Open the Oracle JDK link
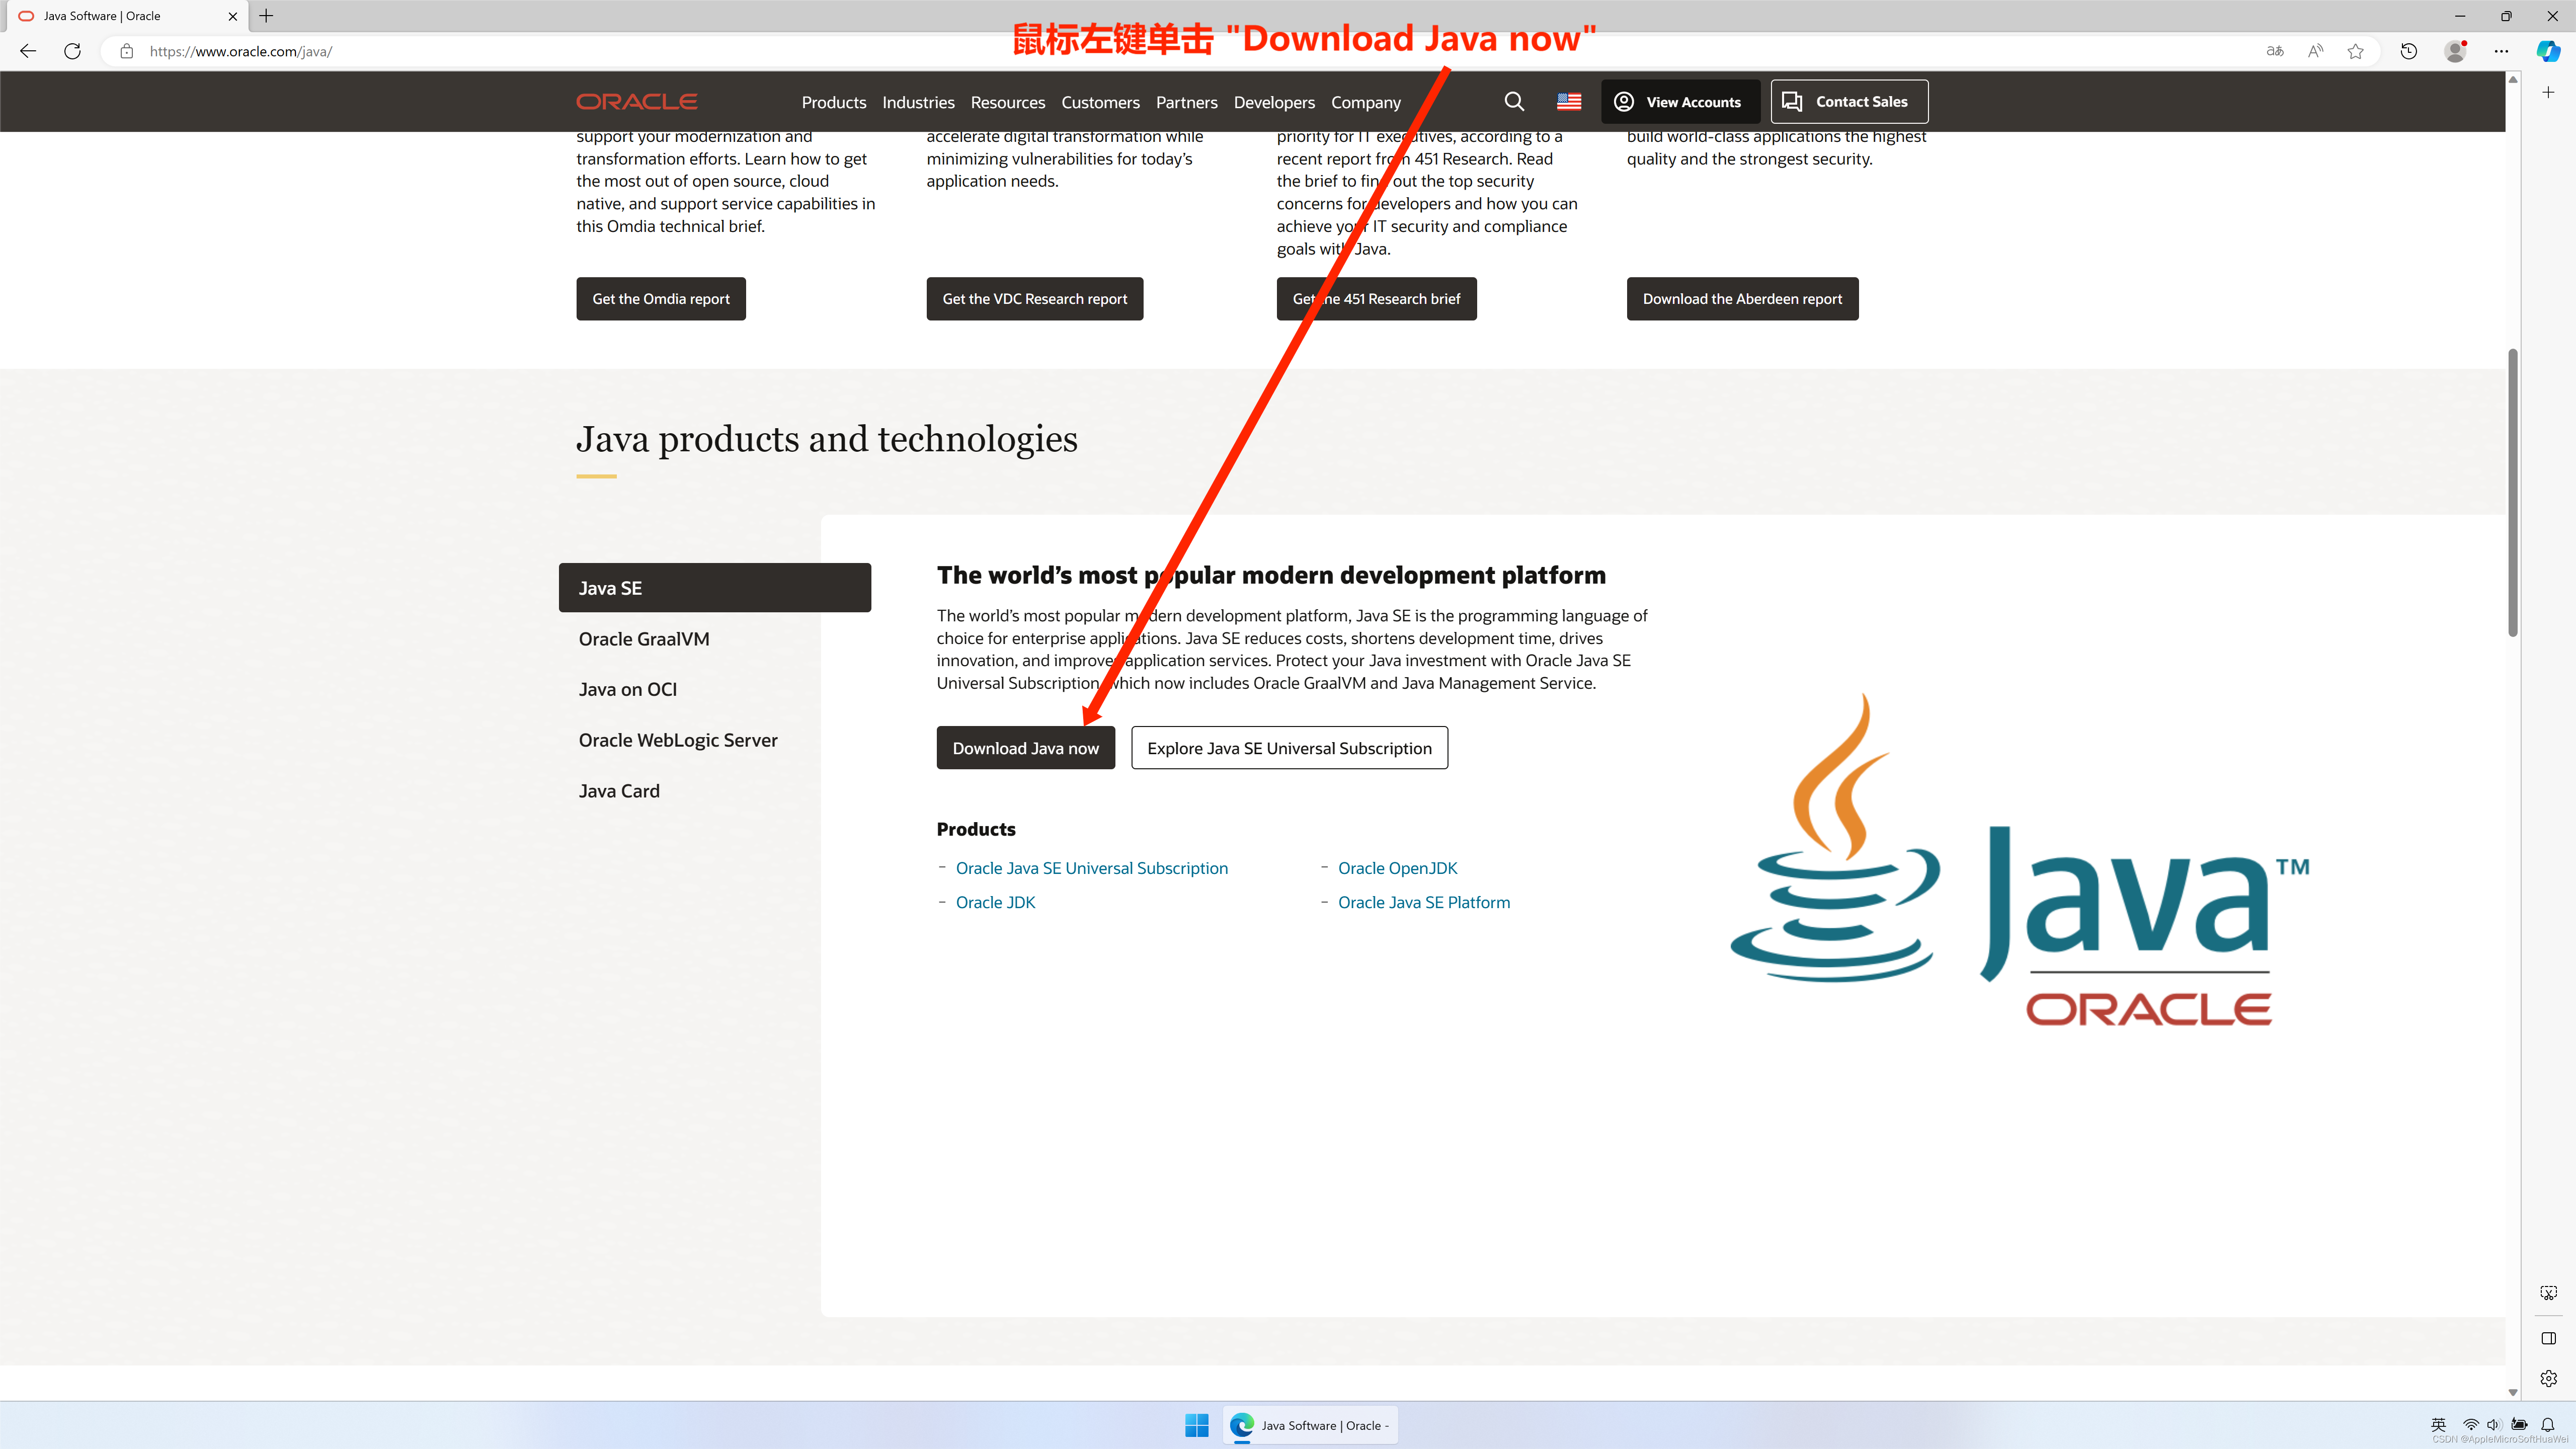This screenshot has height=1449, width=2576. 995,902
